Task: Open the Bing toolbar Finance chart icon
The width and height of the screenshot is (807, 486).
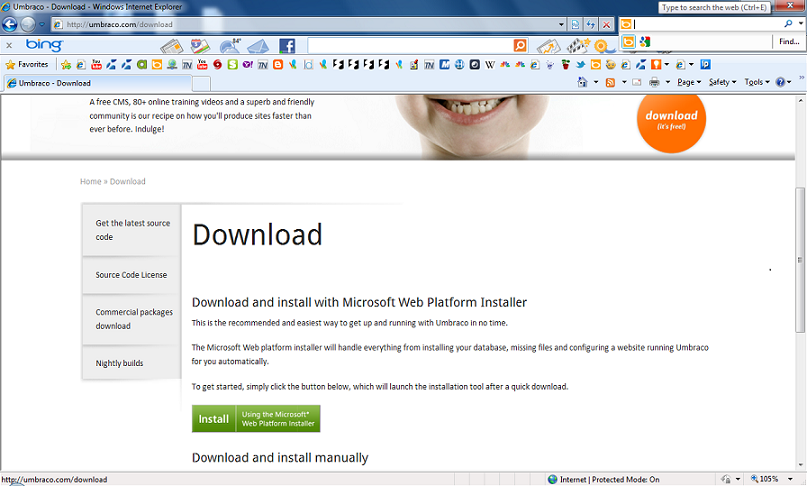Action: (x=549, y=46)
